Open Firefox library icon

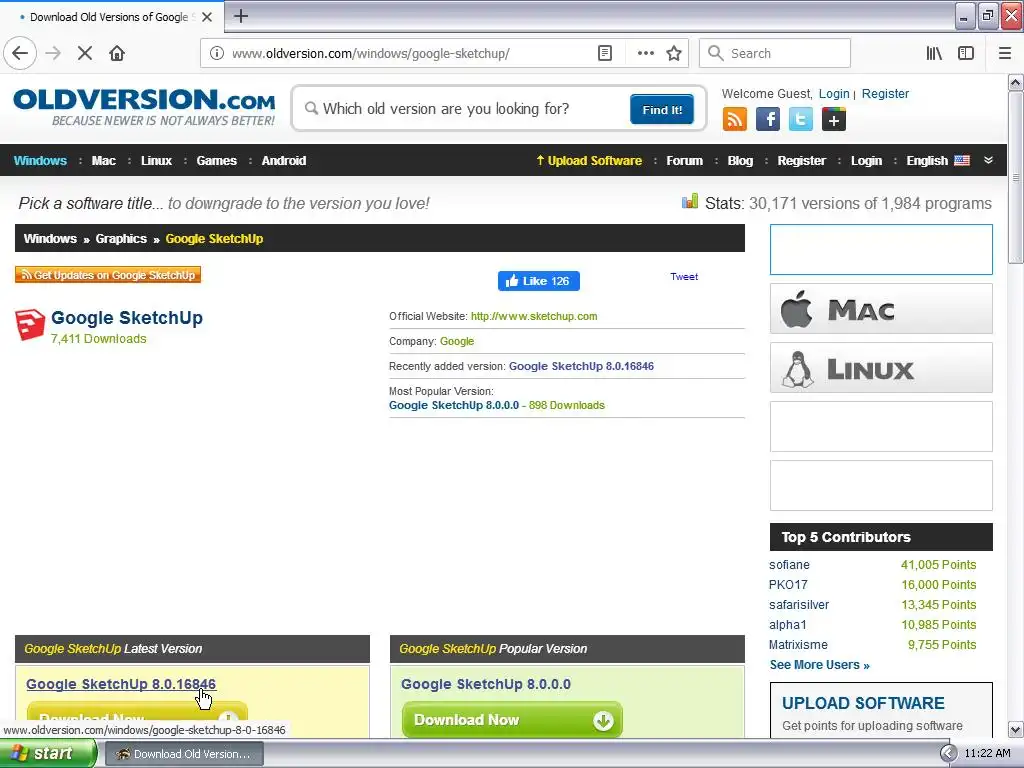[934, 53]
